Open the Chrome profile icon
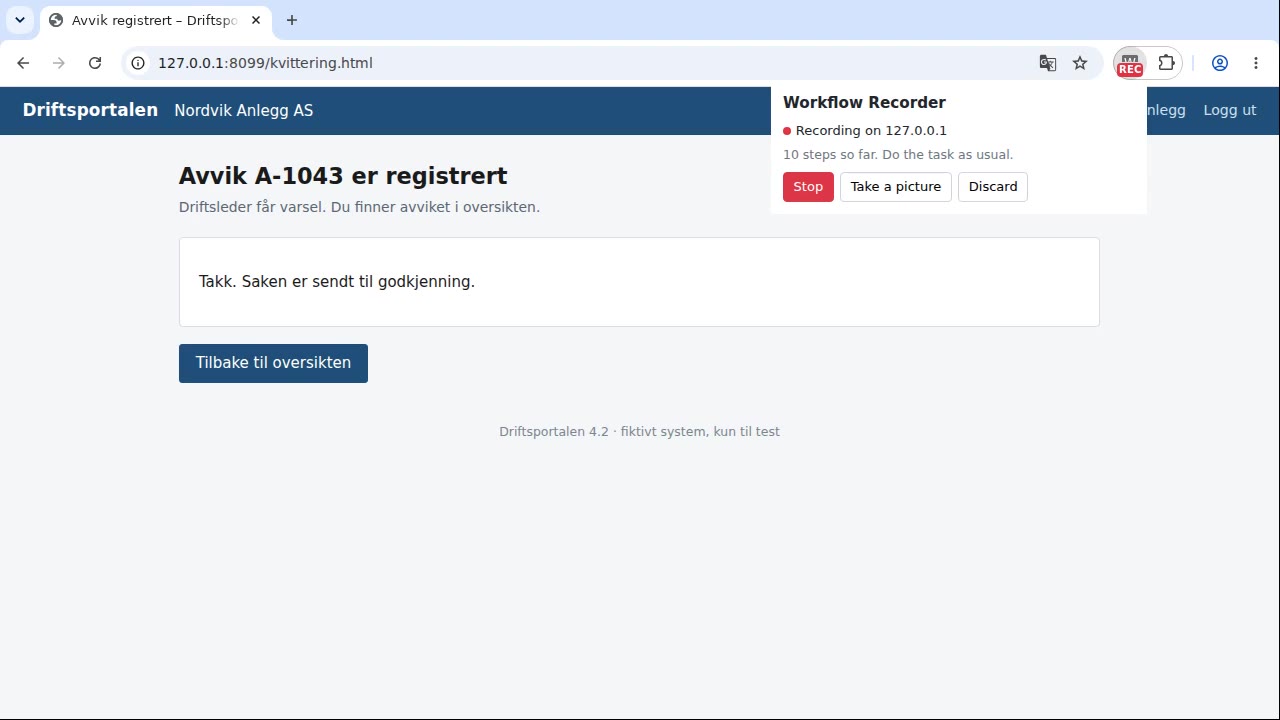1280x720 pixels. 1220,63
